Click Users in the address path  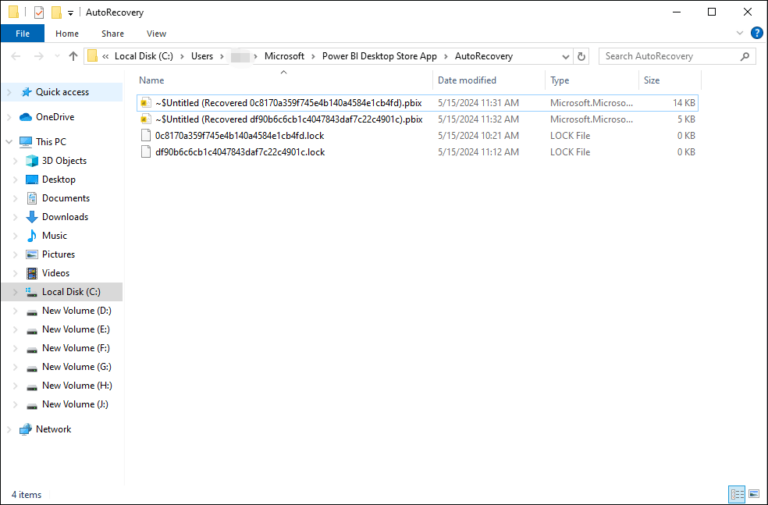[202, 56]
